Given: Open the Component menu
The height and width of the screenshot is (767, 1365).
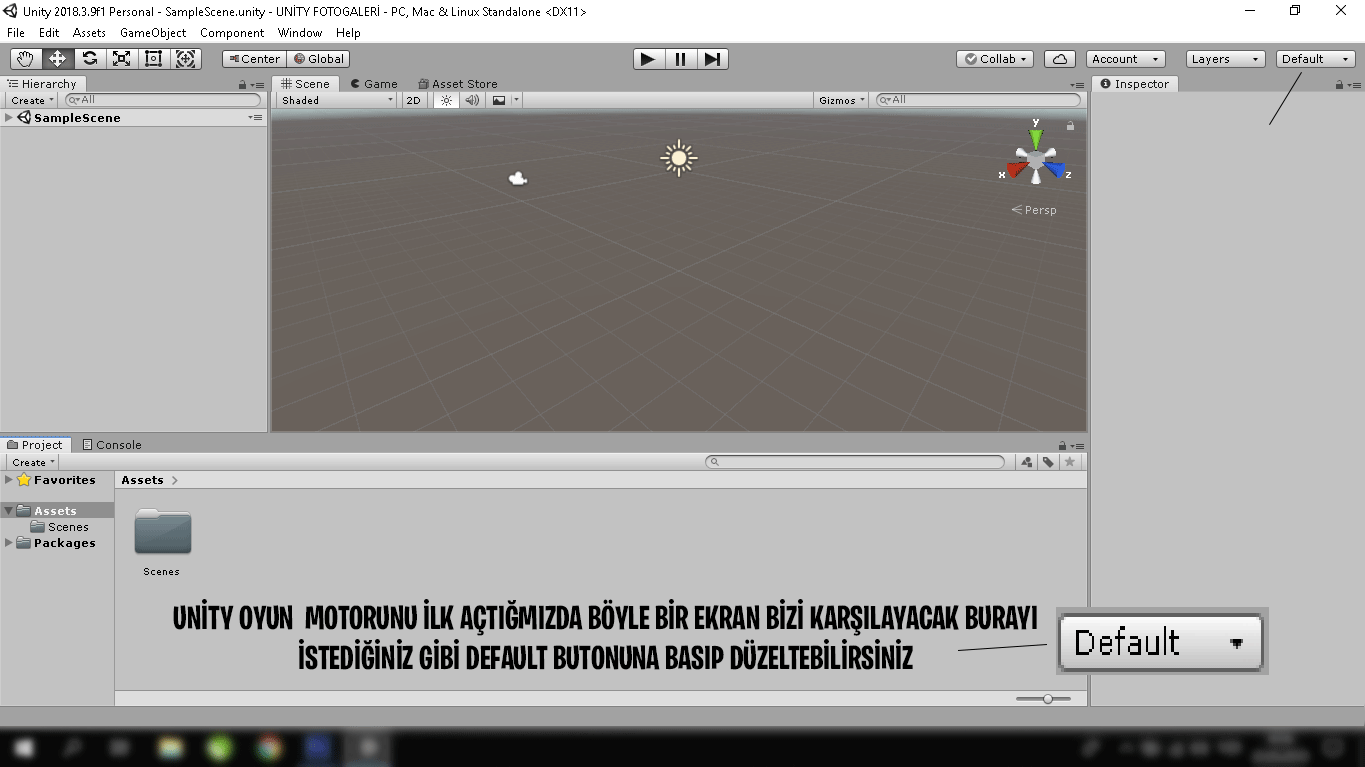Looking at the screenshot, I should [232, 33].
